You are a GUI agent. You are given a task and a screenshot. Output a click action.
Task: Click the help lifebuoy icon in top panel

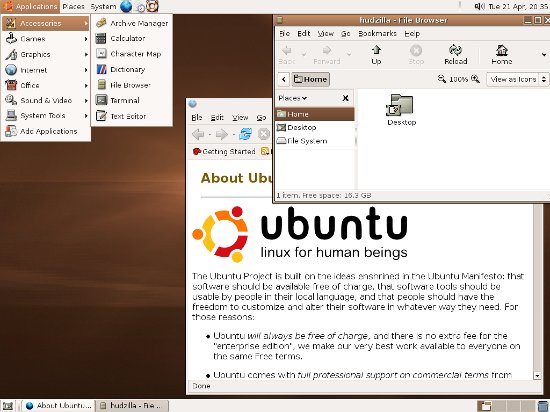152,6
